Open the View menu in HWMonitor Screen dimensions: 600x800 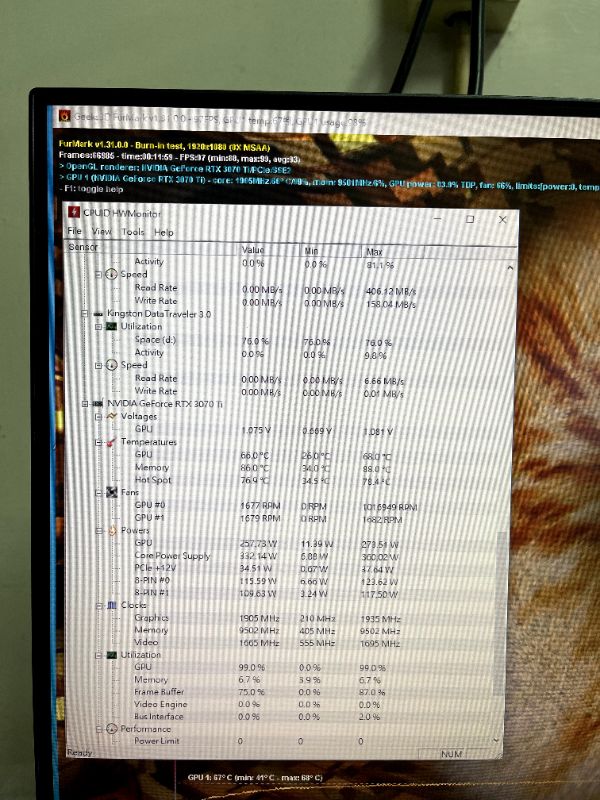click(102, 231)
